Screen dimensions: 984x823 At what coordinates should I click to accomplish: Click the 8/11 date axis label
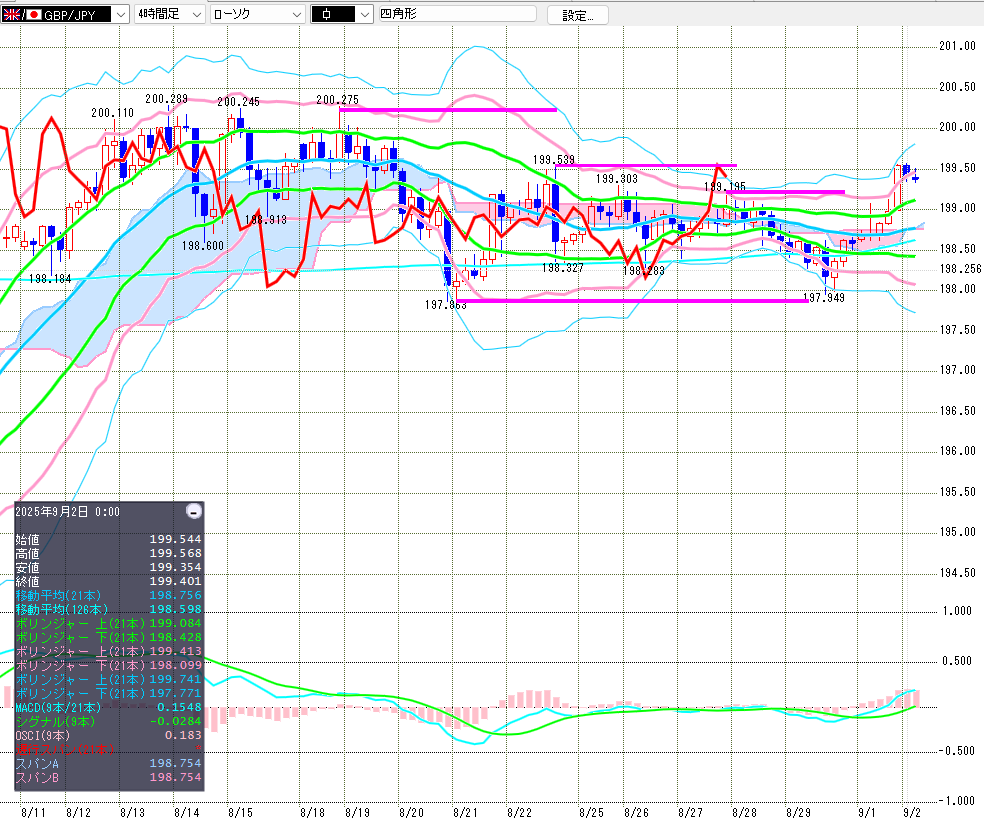pos(33,812)
